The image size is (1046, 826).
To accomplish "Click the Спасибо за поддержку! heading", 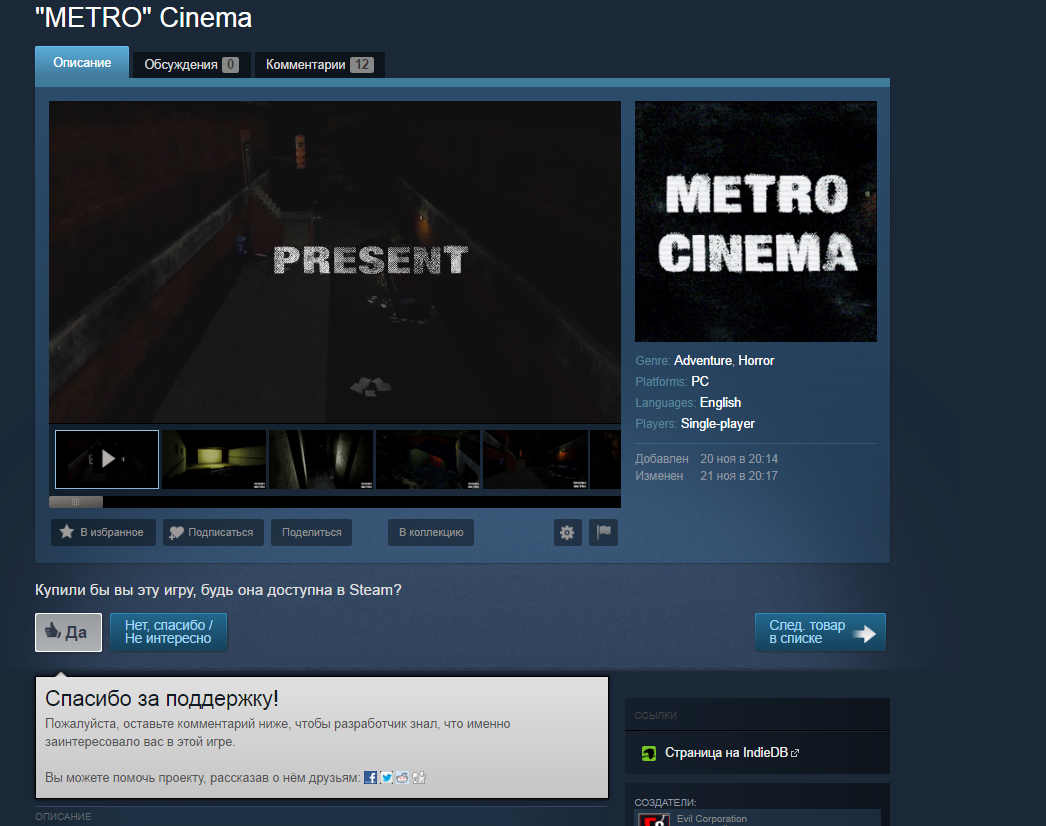I will pos(162,699).
